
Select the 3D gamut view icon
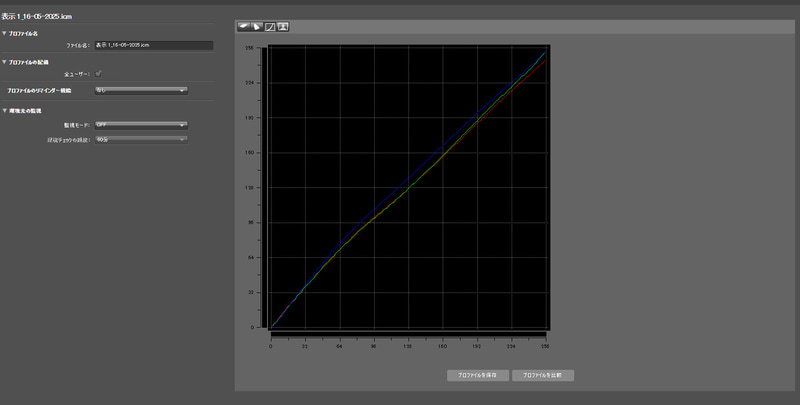pyautogui.click(x=244, y=27)
